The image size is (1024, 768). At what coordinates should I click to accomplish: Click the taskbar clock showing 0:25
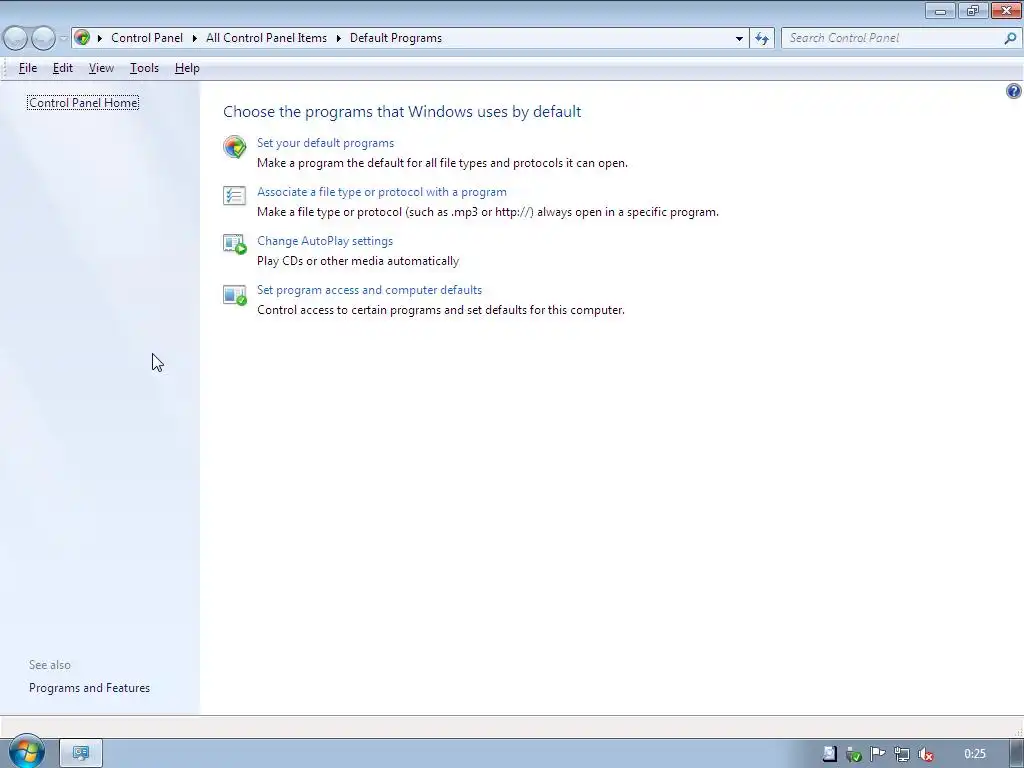(974, 754)
